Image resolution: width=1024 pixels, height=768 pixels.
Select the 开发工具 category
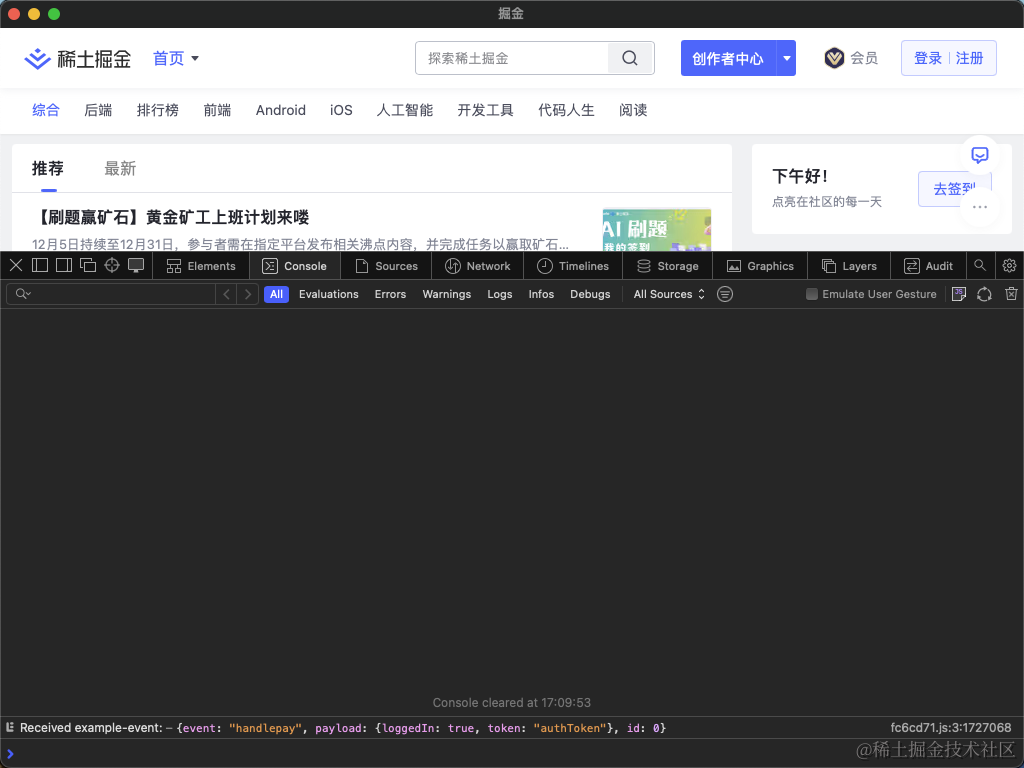(485, 110)
